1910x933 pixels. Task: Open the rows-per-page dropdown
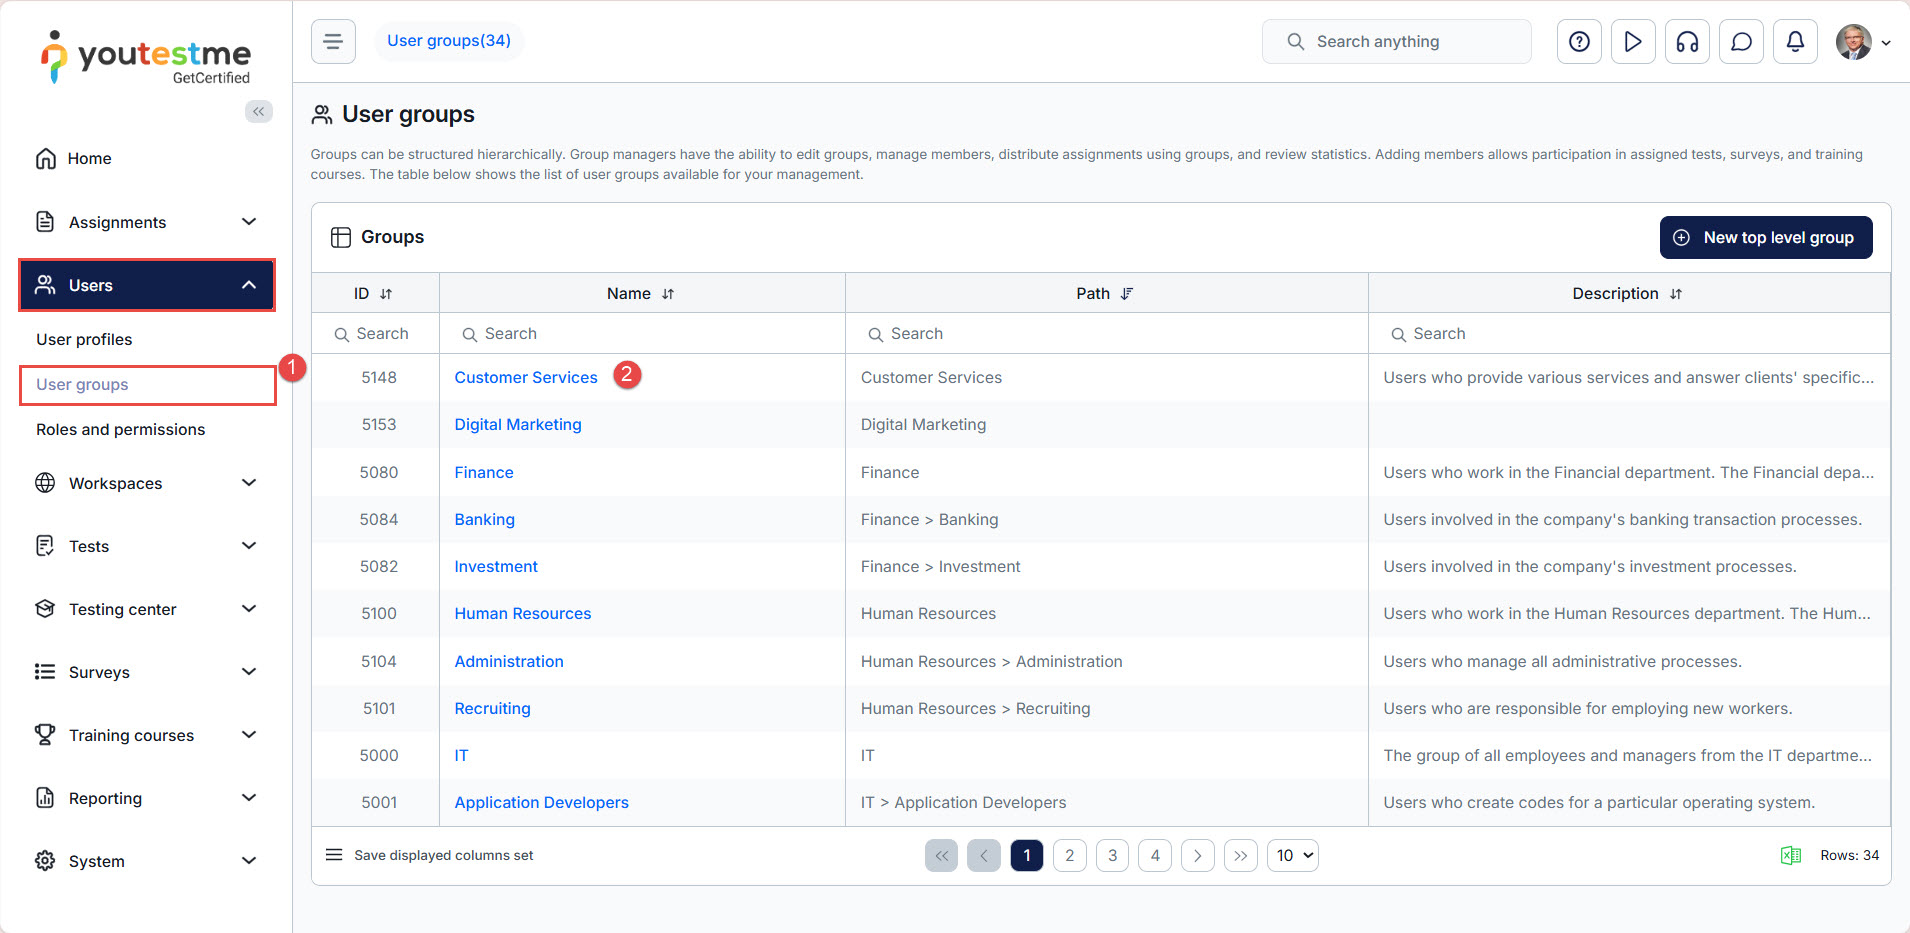click(x=1293, y=855)
